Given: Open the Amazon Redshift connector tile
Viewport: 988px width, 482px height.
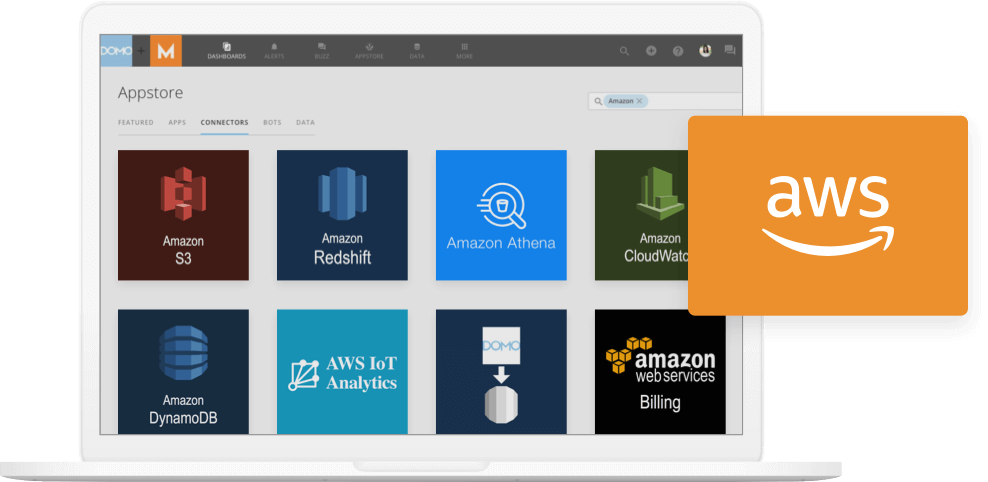Looking at the screenshot, I should pyautogui.click(x=342, y=215).
